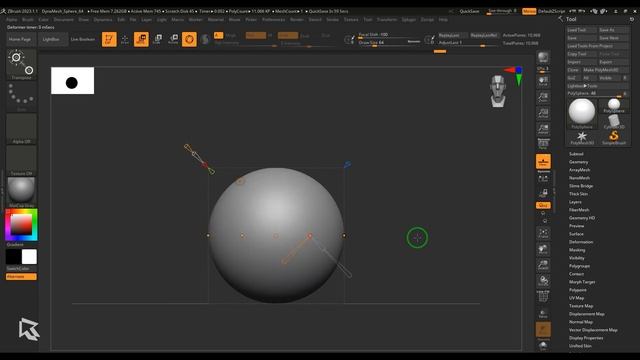Expand the Masking section
The height and width of the screenshot is (360, 640).
point(577,250)
